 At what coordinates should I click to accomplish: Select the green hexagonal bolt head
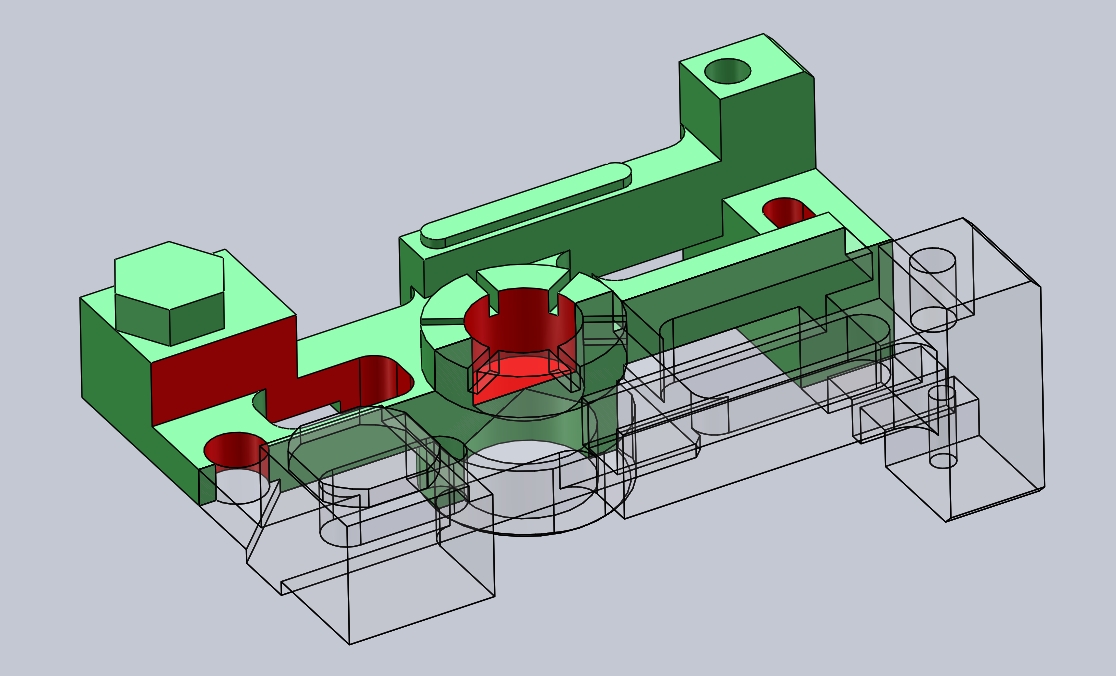(169, 292)
